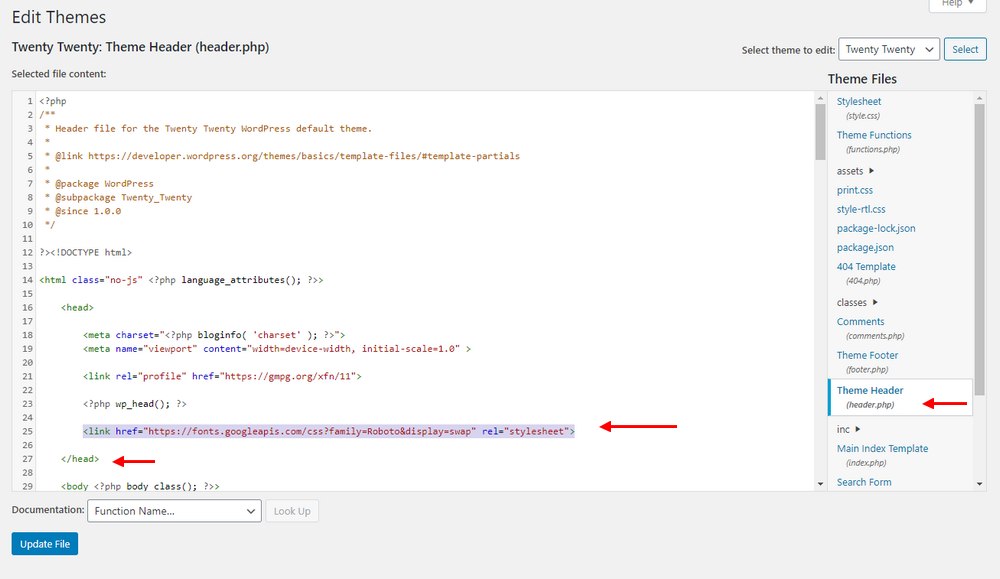Click the Theme Files scrollbar thumb
The image size is (1000, 579).
pyautogui.click(x=980, y=249)
